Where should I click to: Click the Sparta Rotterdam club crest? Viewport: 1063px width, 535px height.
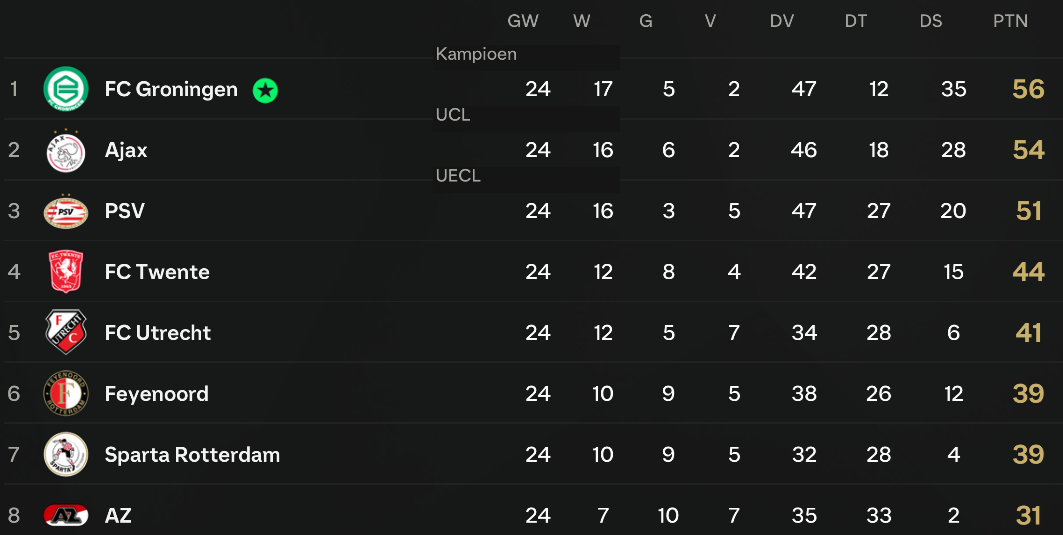pyautogui.click(x=66, y=454)
